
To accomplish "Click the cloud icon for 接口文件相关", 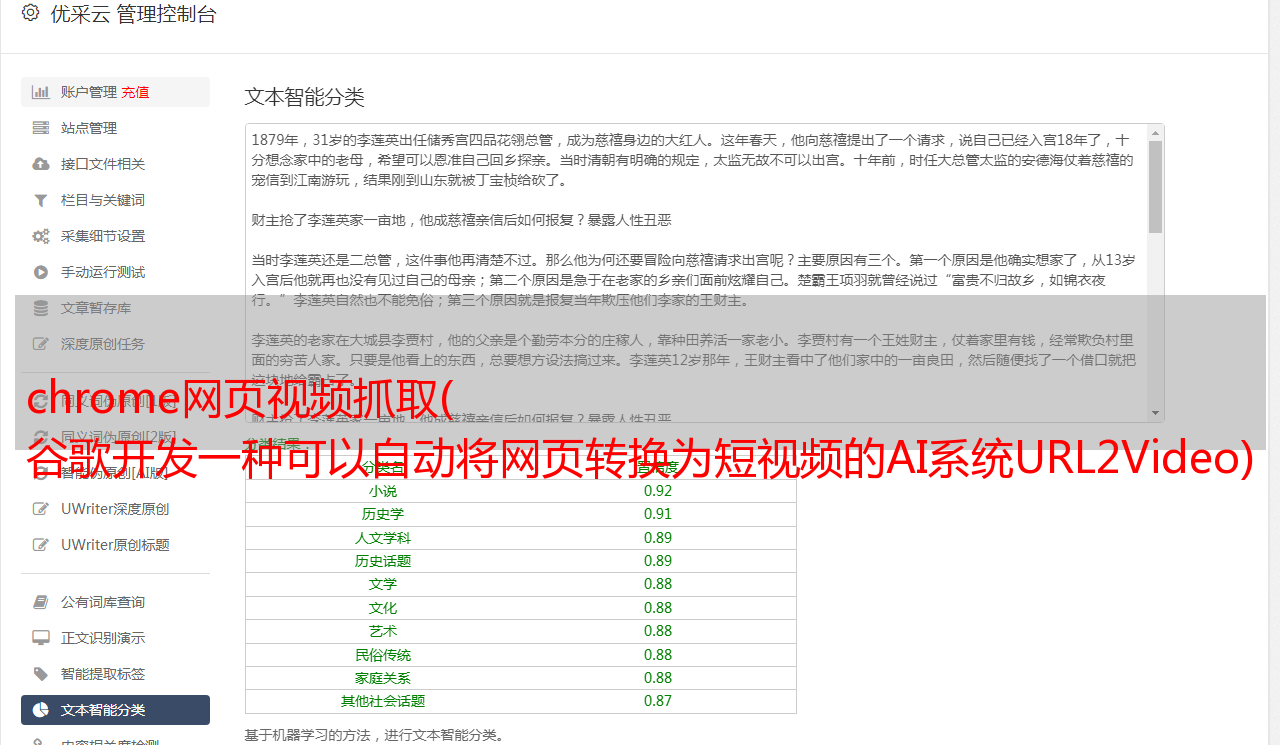I will [x=40, y=164].
